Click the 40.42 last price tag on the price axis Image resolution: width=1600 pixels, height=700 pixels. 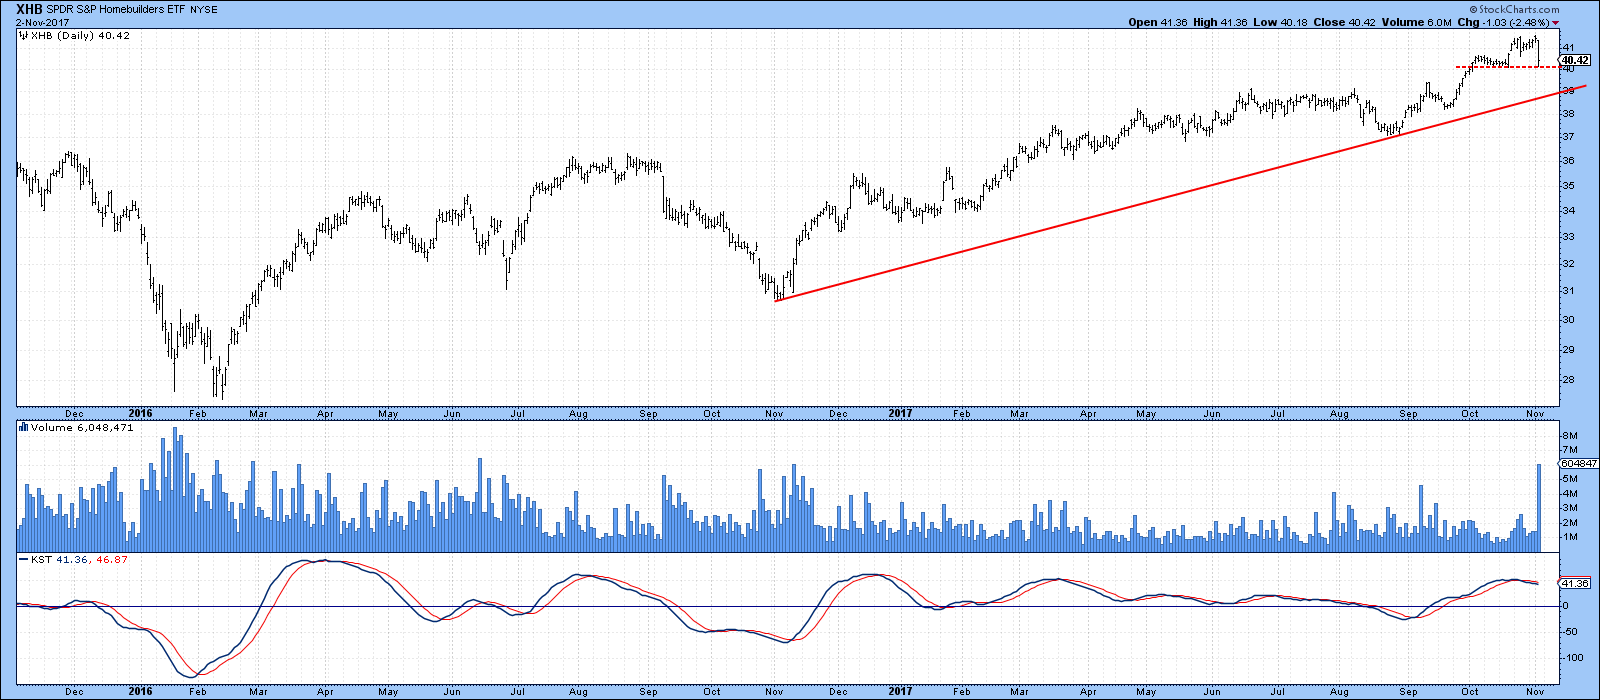tap(1574, 60)
